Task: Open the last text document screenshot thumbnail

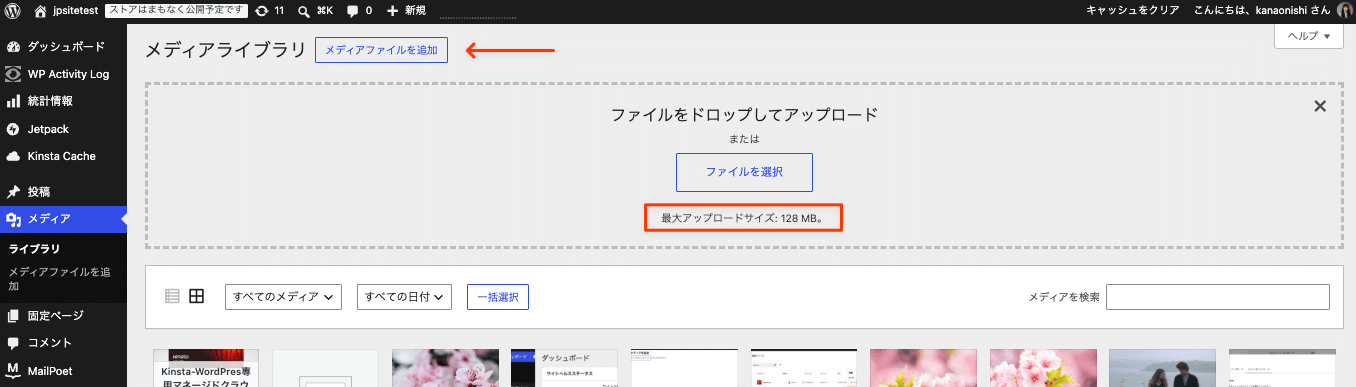Action: click(x=1282, y=368)
